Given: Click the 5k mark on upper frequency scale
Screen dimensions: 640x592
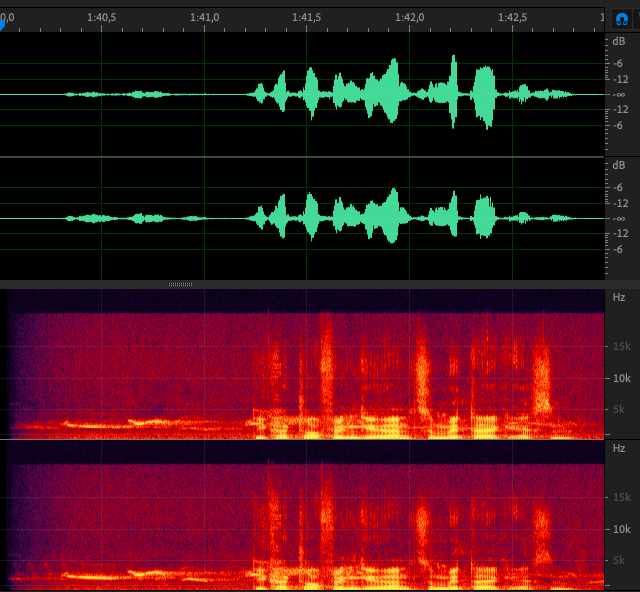Looking at the screenshot, I should click(x=619, y=409).
